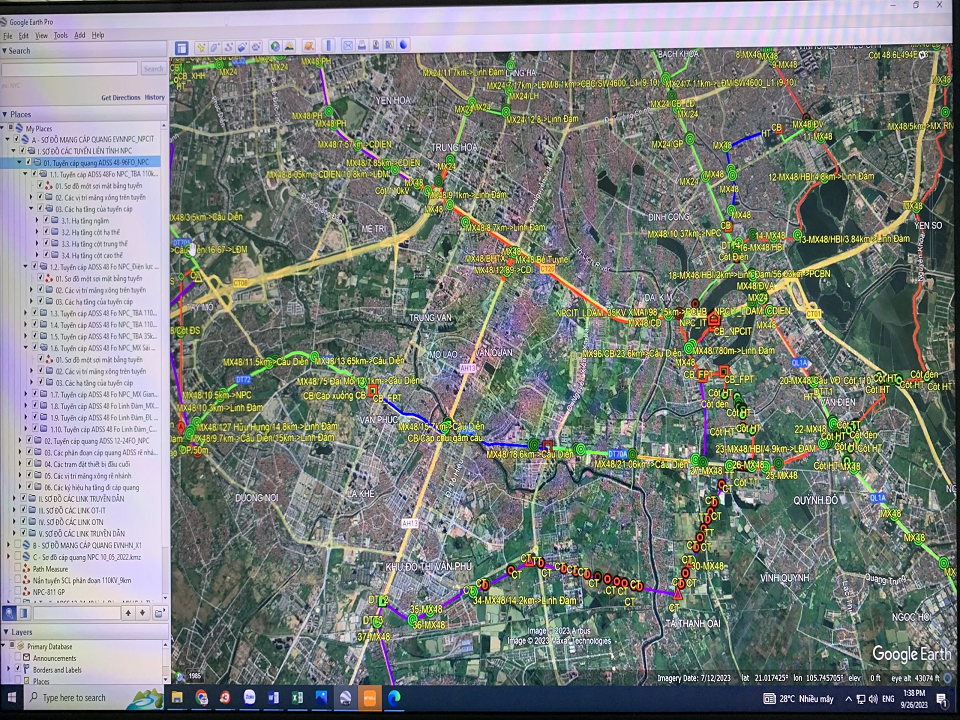Image resolution: width=960 pixels, height=720 pixels.
Task: Click the Add Placemark toolbar icon
Action: [x=201, y=47]
